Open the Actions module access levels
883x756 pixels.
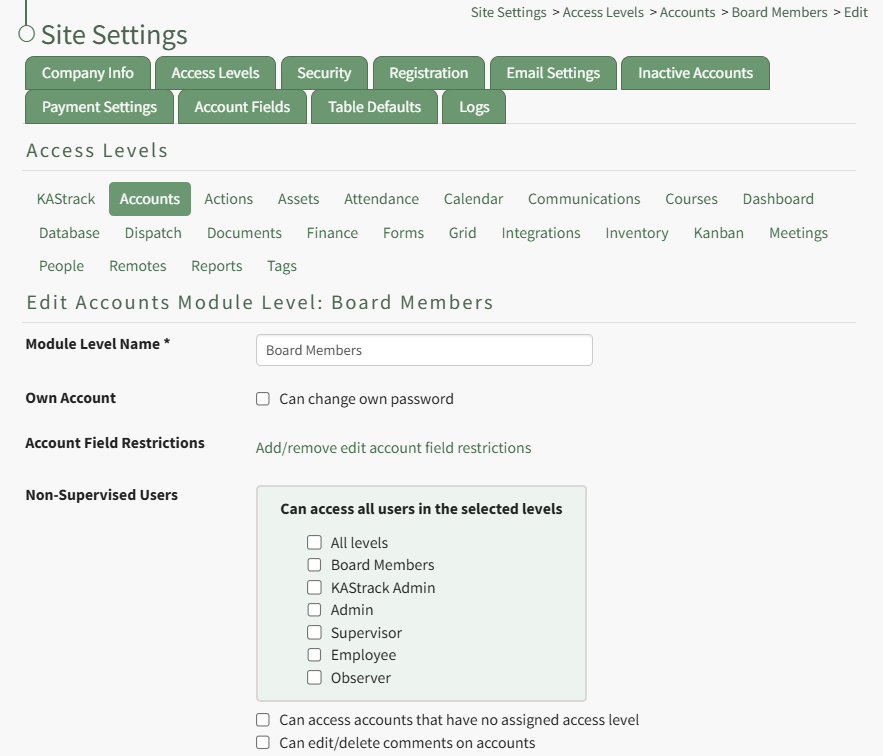[229, 199]
